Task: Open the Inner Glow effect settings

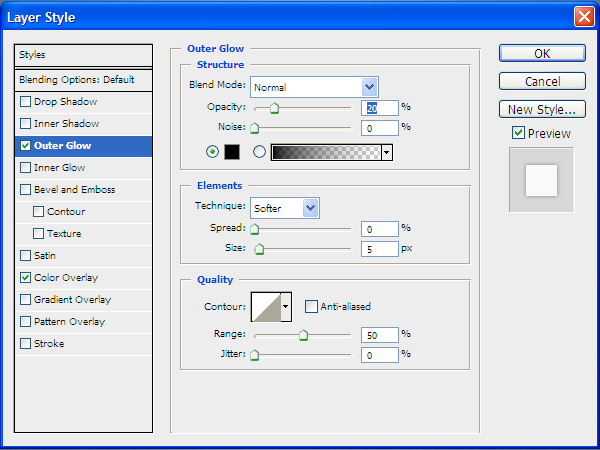Action: coord(59,168)
